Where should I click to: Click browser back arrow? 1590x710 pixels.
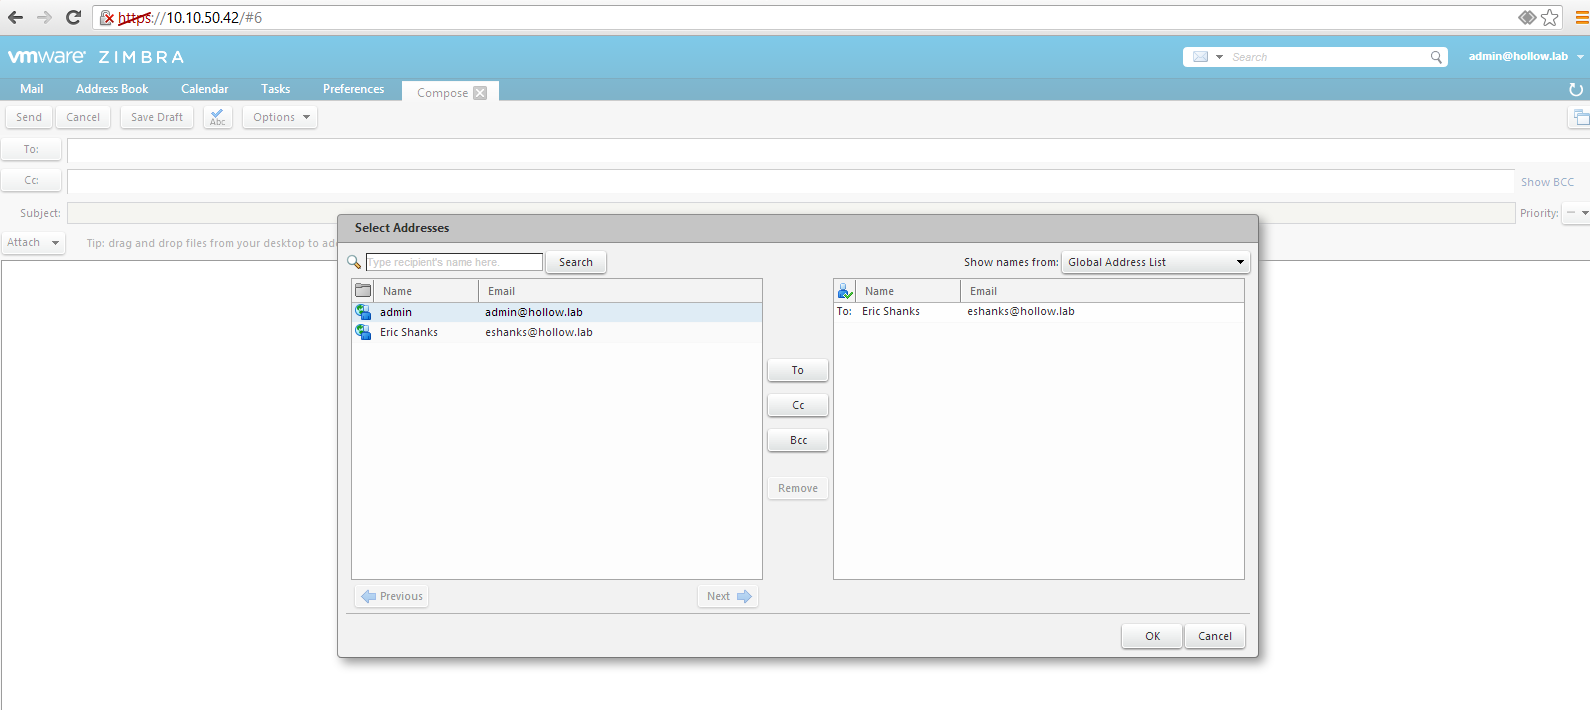coord(15,17)
